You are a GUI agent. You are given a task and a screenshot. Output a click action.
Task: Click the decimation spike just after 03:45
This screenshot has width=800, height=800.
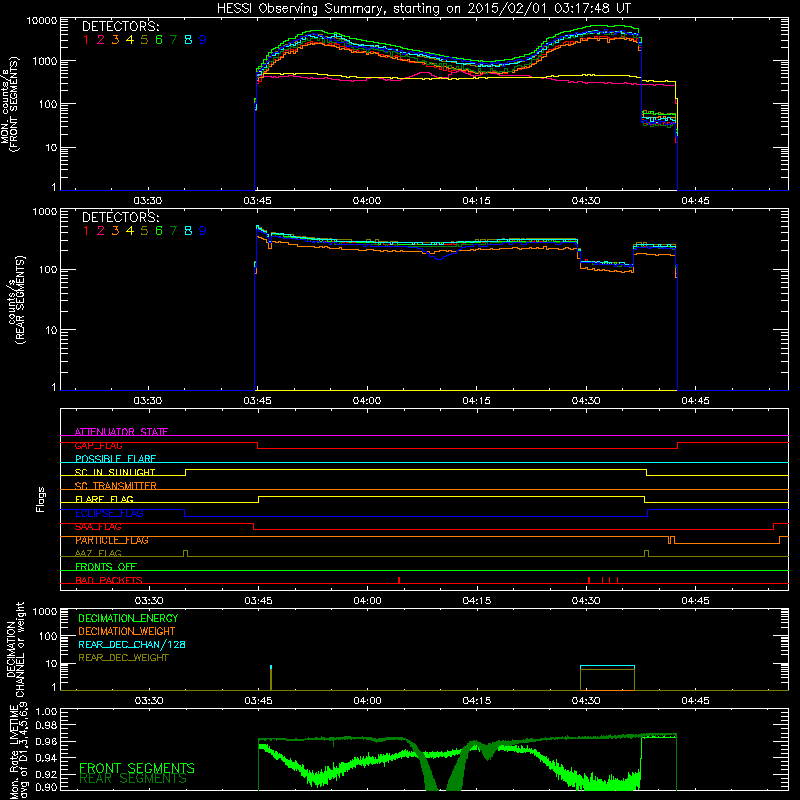pos(271,678)
